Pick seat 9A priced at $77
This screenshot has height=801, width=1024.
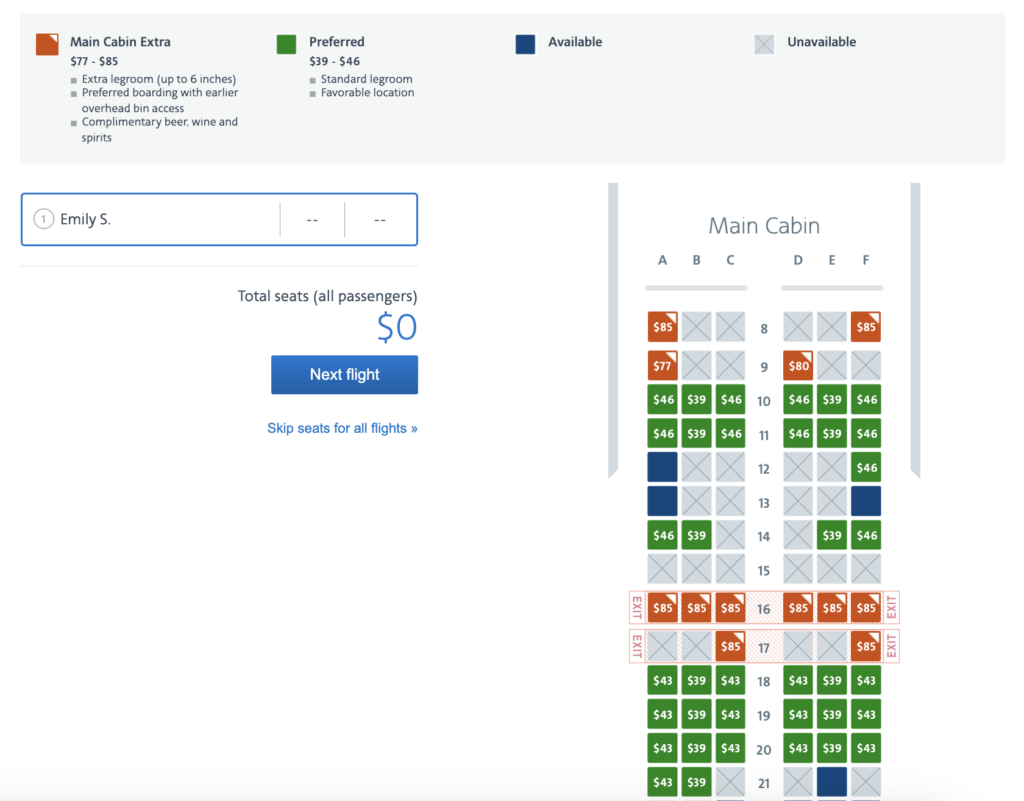662,366
